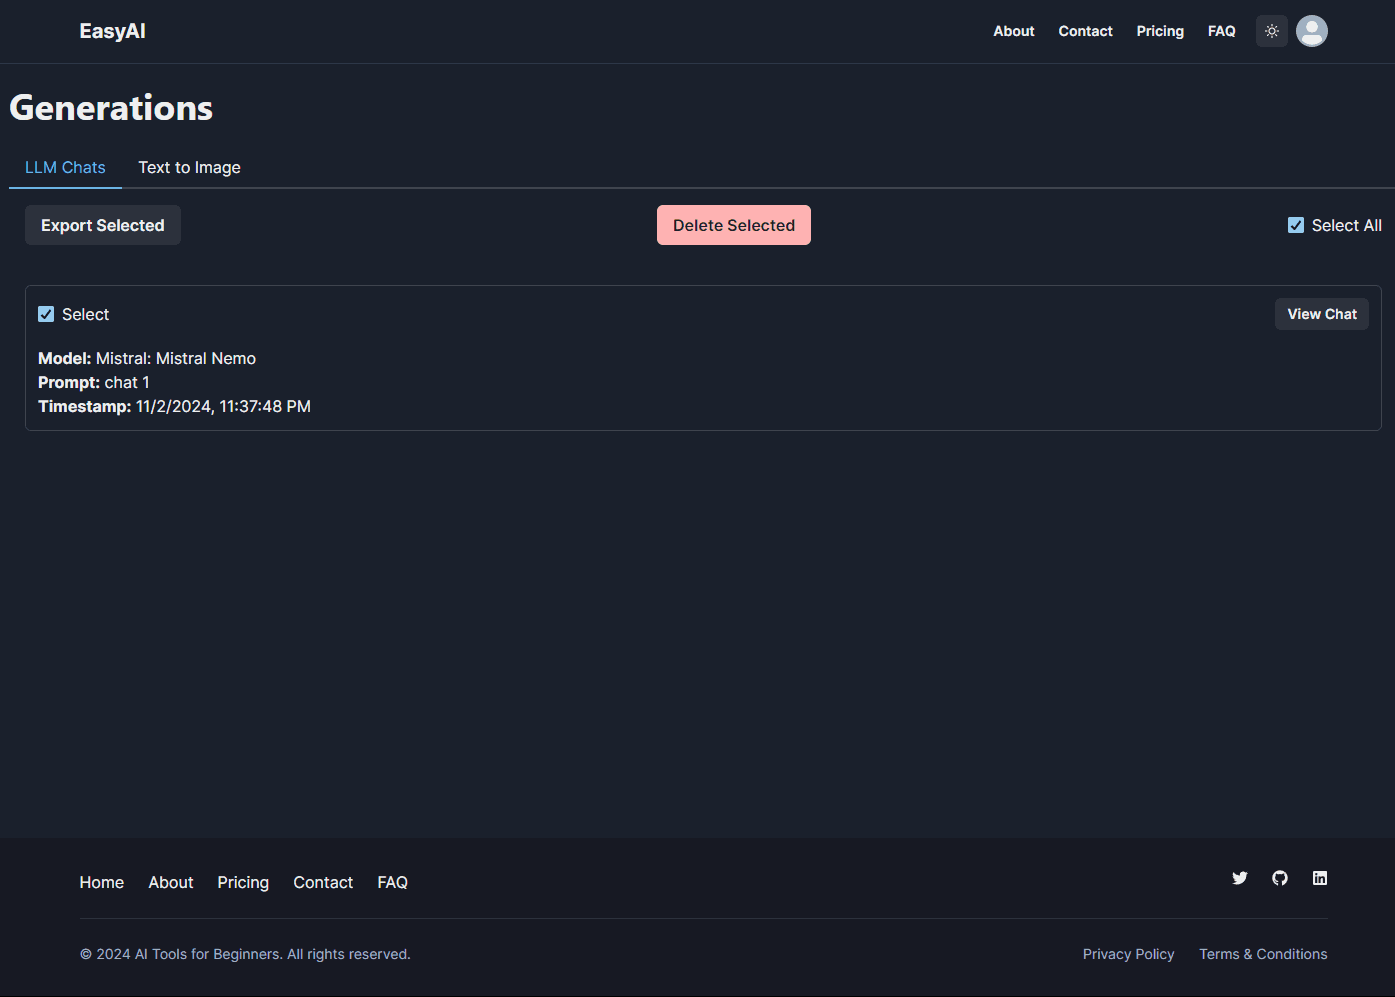The height and width of the screenshot is (997, 1395).
Task: Switch to the Text to Image tab
Action: click(189, 167)
